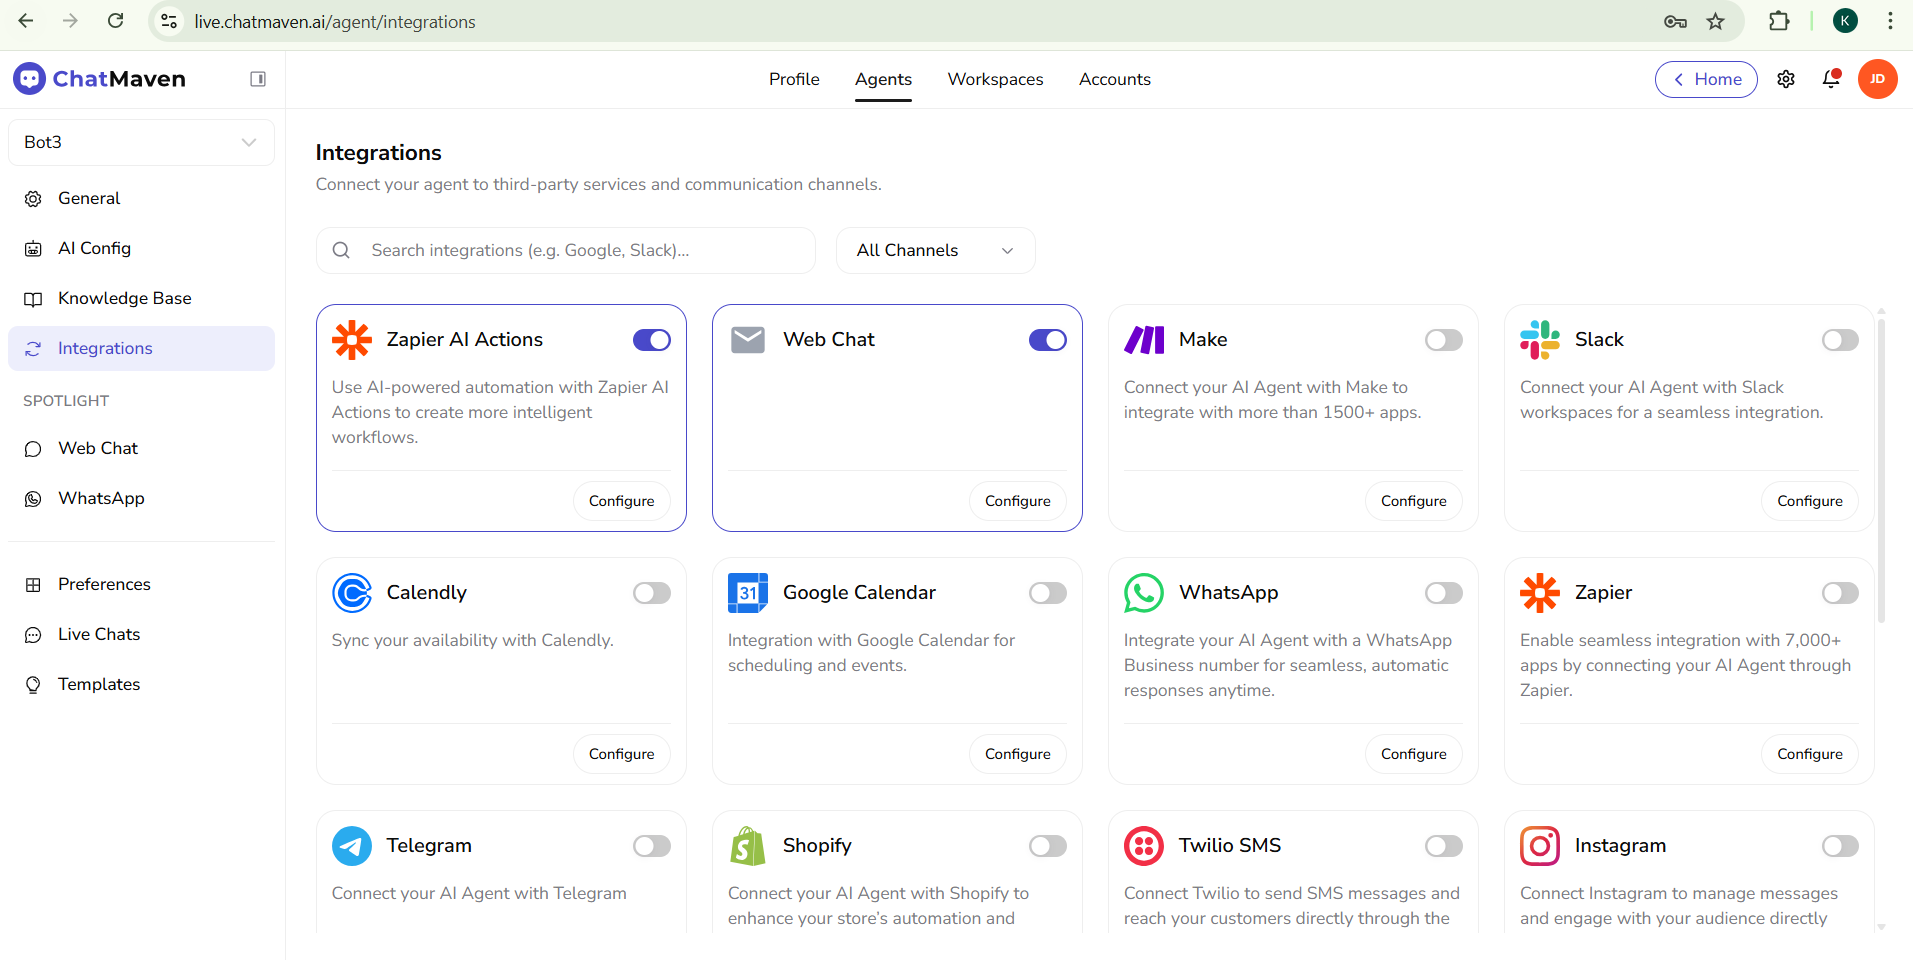
Task: Click the ChatMaven logo icon
Action: [29, 78]
